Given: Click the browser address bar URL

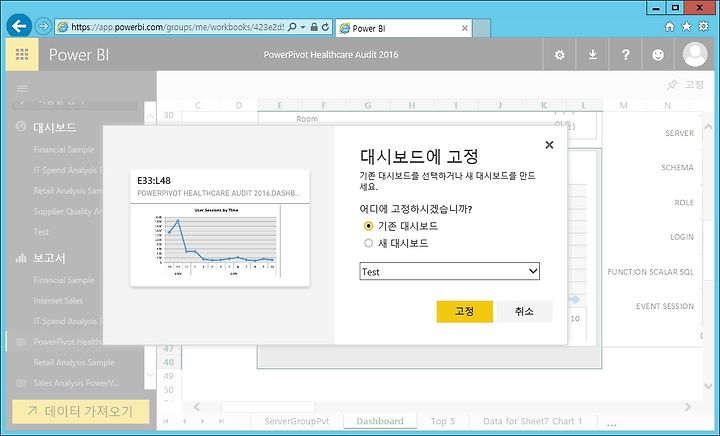Looking at the screenshot, I should pos(177,27).
